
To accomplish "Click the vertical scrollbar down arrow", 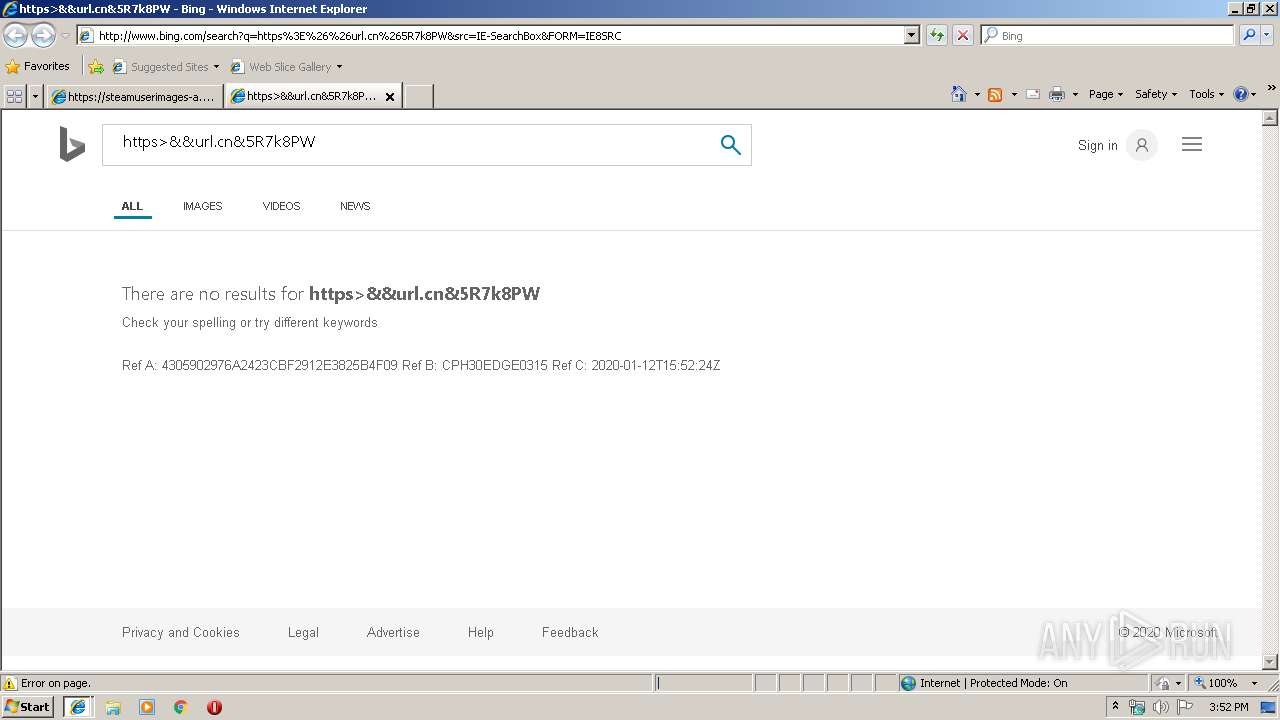I will coord(1271,662).
